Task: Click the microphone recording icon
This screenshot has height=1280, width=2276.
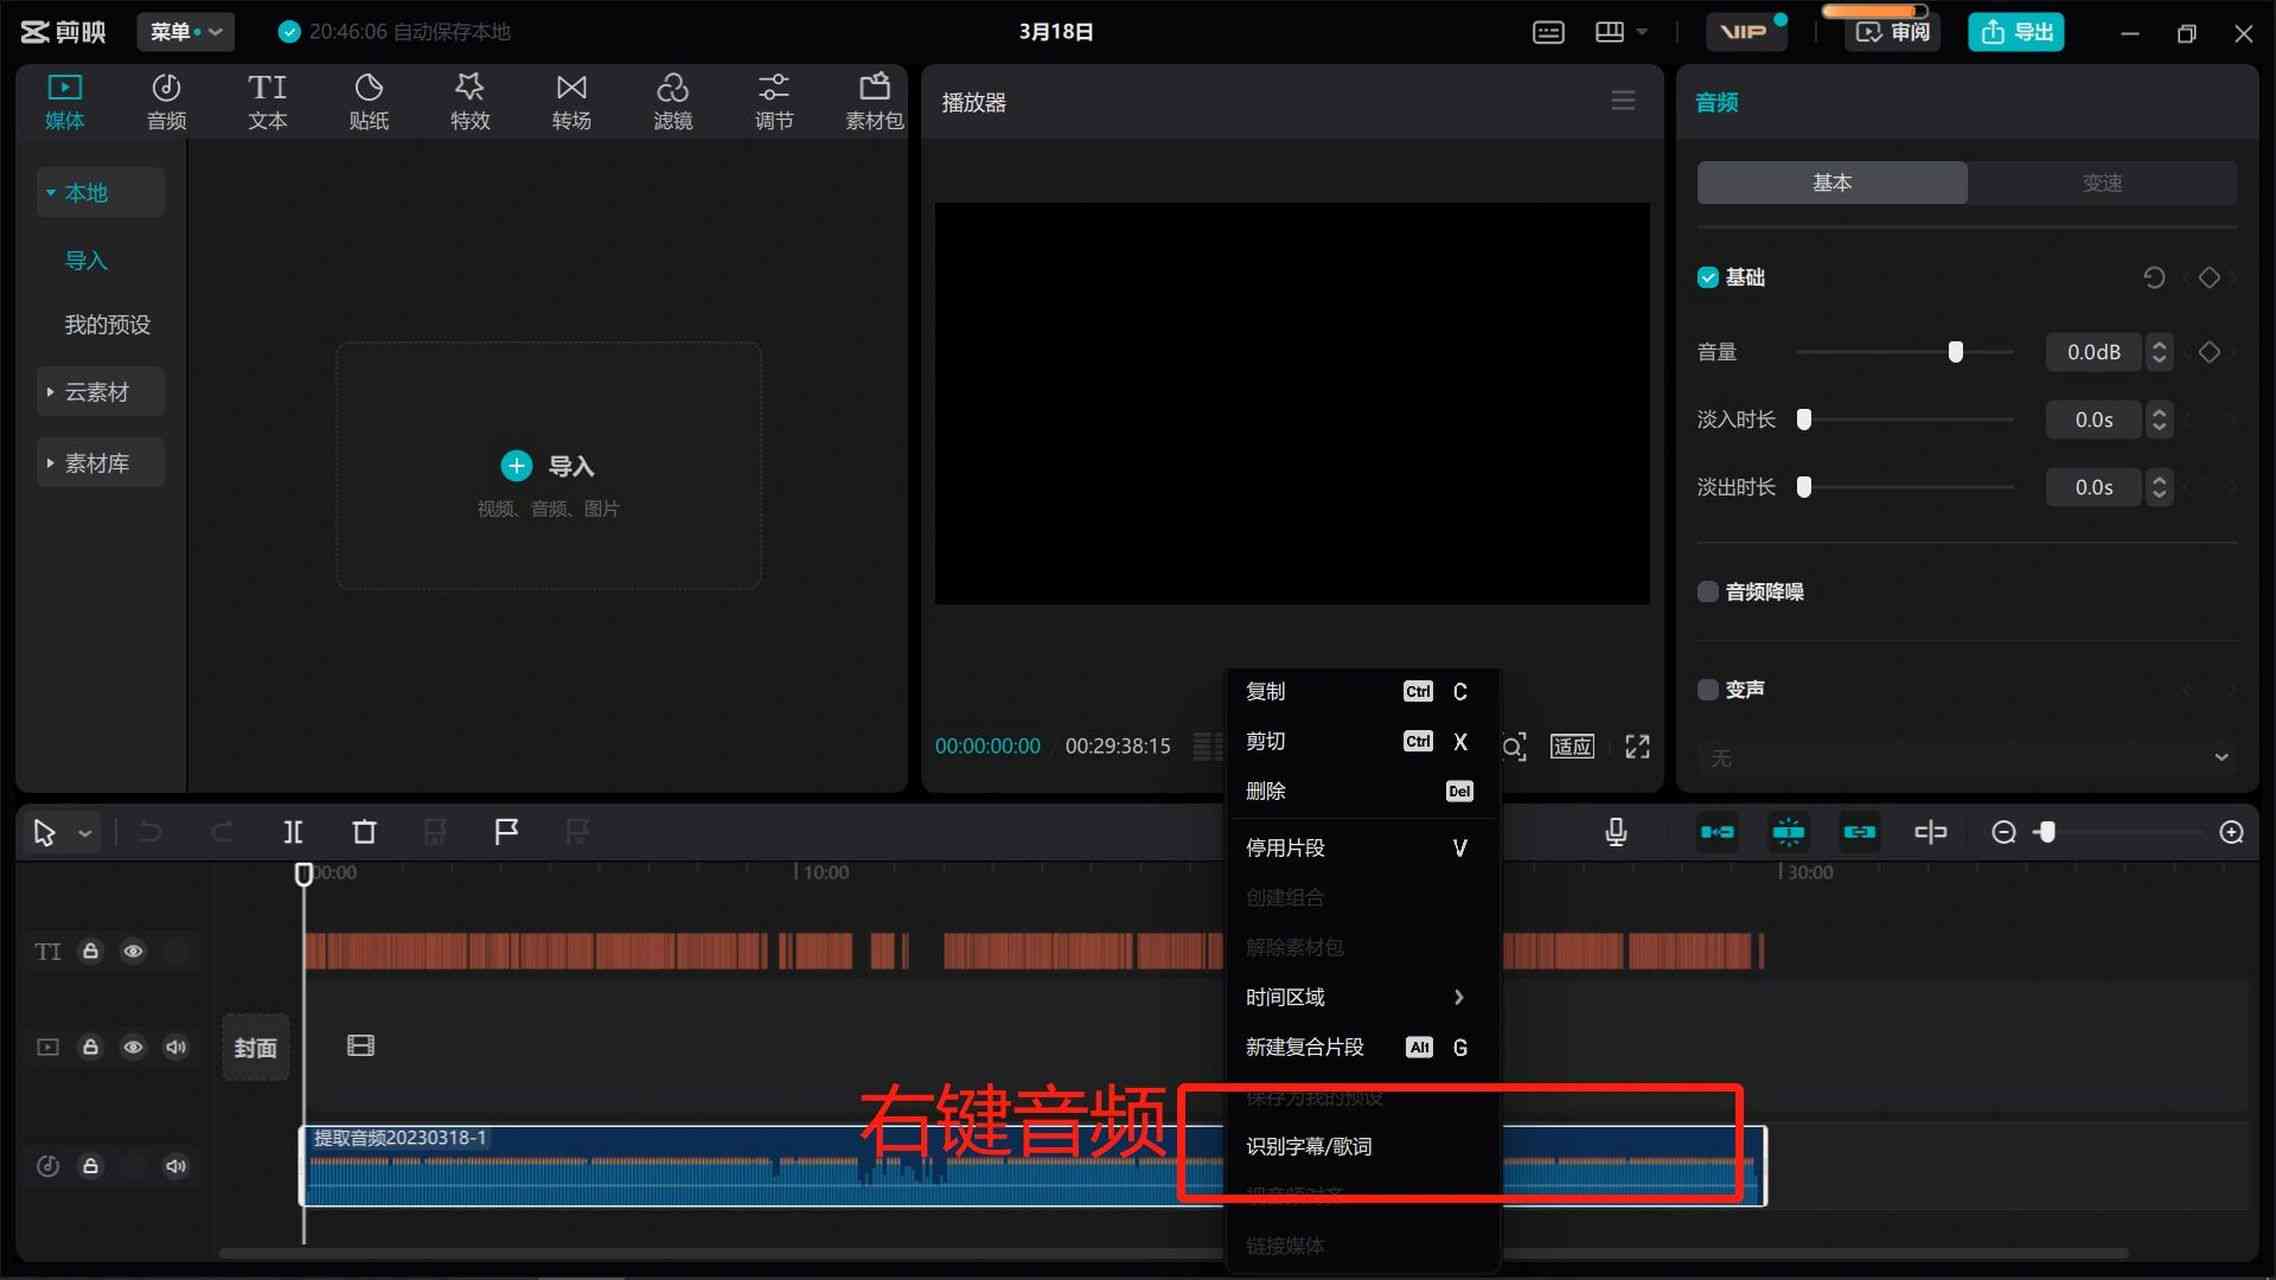Action: (1616, 831)
